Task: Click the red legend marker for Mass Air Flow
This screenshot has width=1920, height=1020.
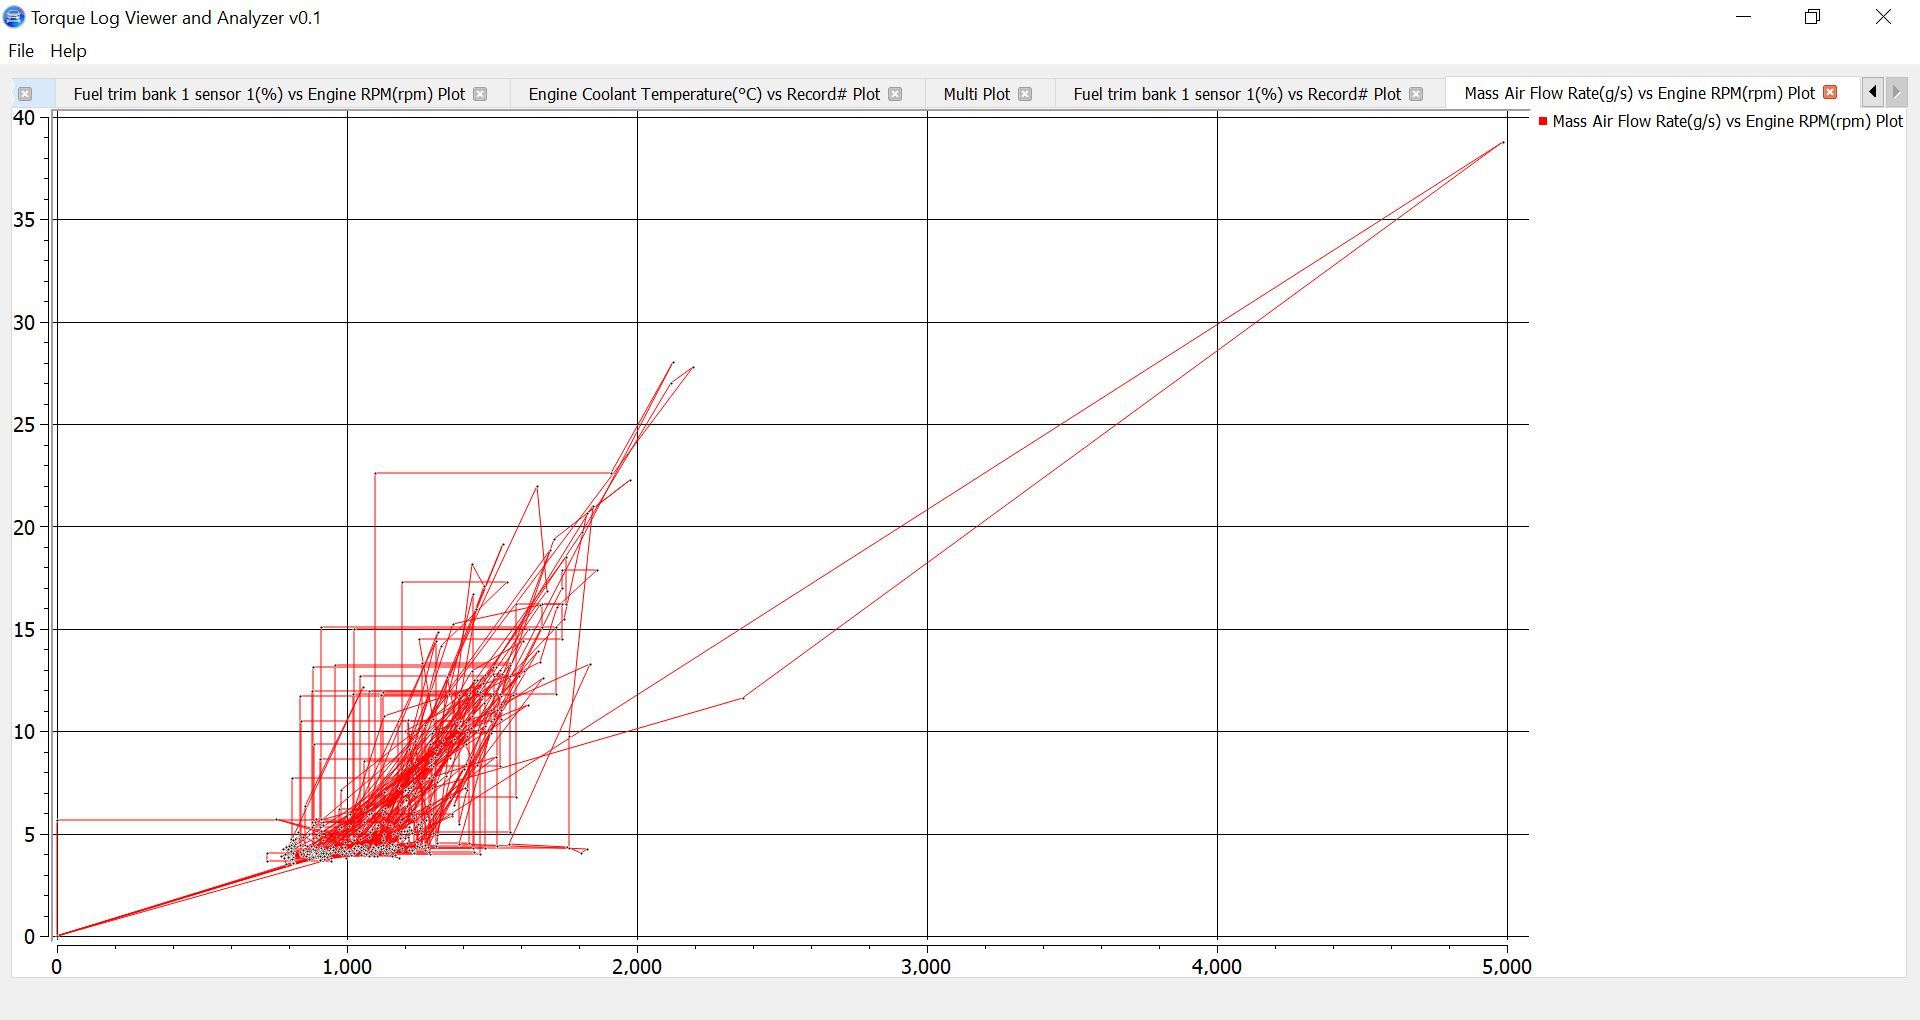Action: tap(1543, 121)
